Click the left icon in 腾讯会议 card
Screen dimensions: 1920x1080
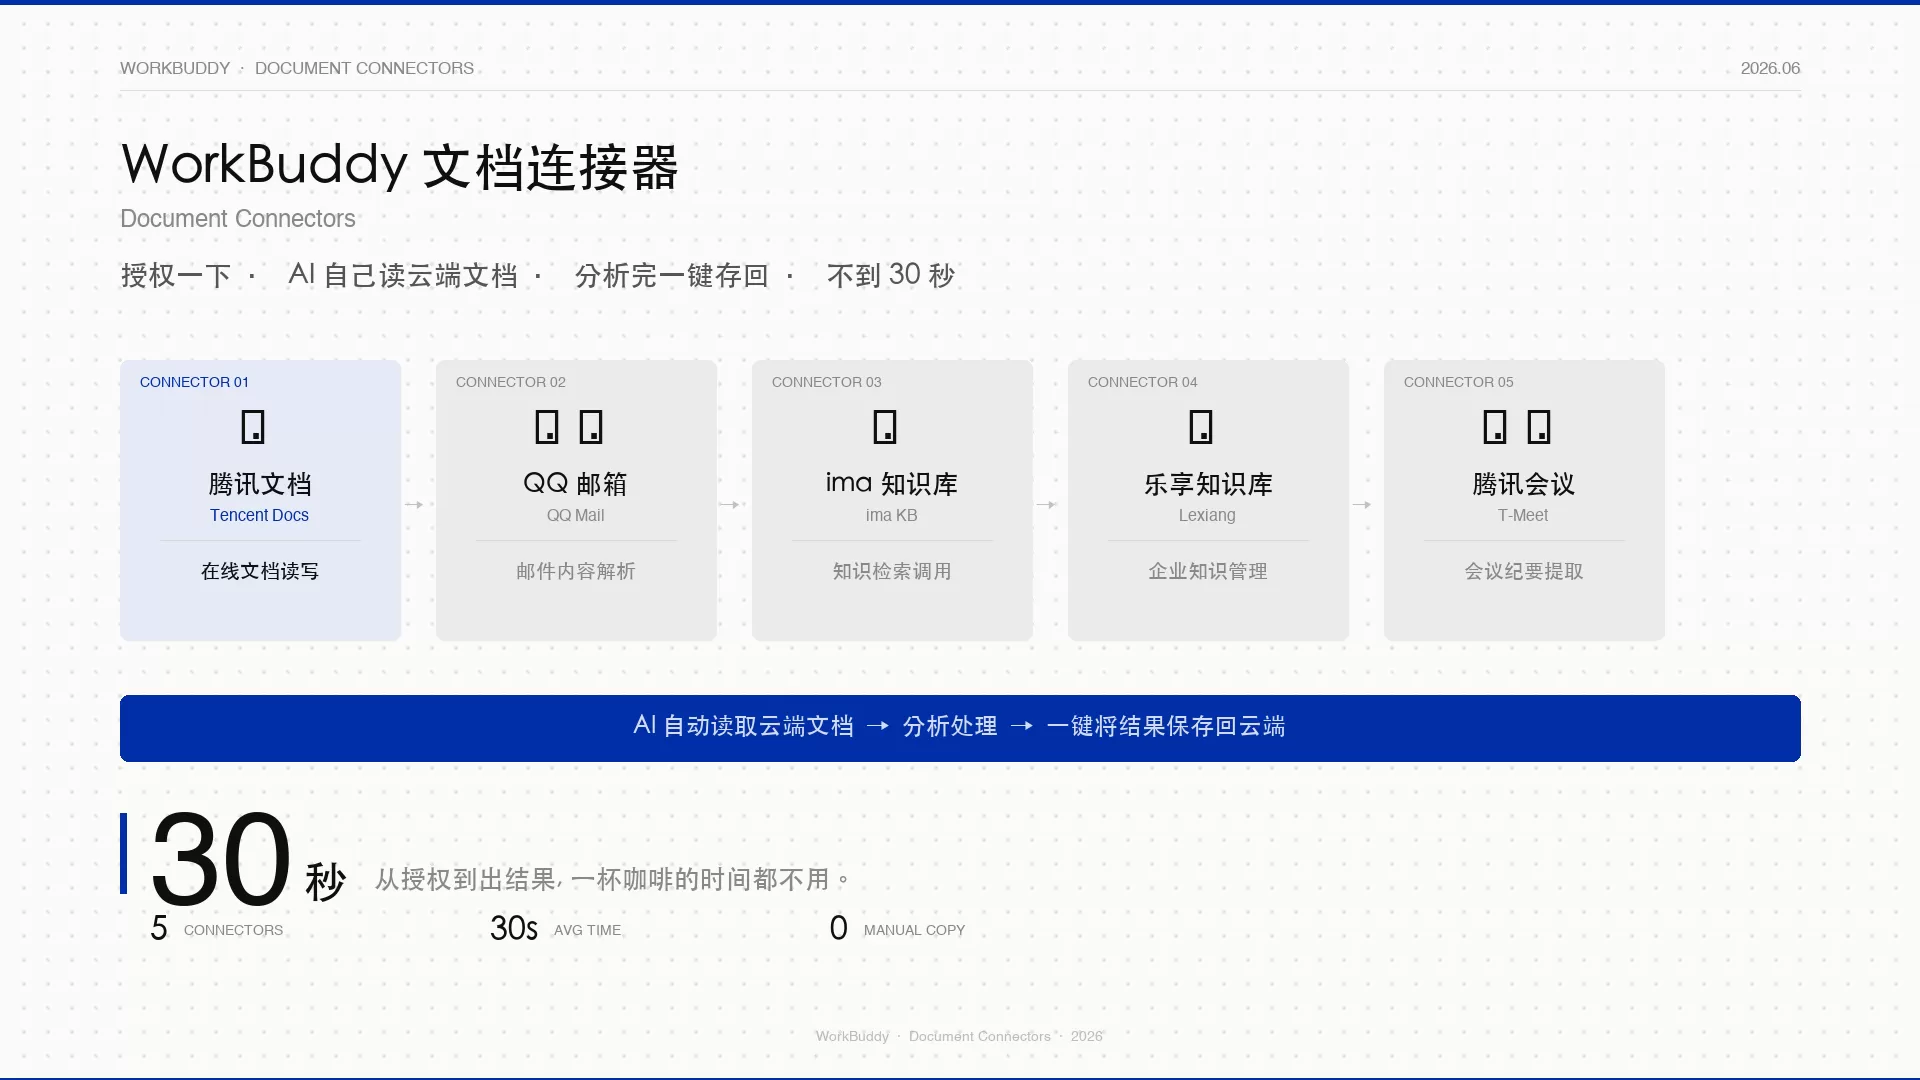pyautogui.click(x=1495, y=427)
